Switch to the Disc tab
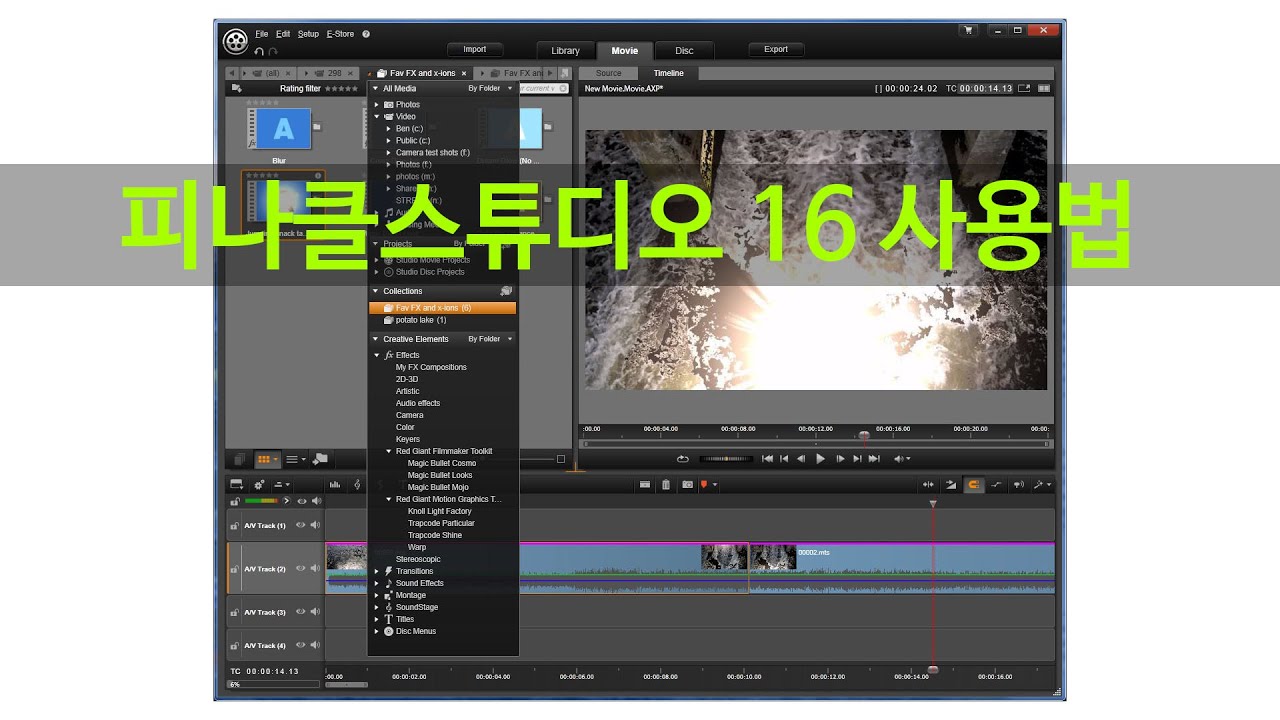The height and width of the screenshot is (720, 1280). coord(684,51)
